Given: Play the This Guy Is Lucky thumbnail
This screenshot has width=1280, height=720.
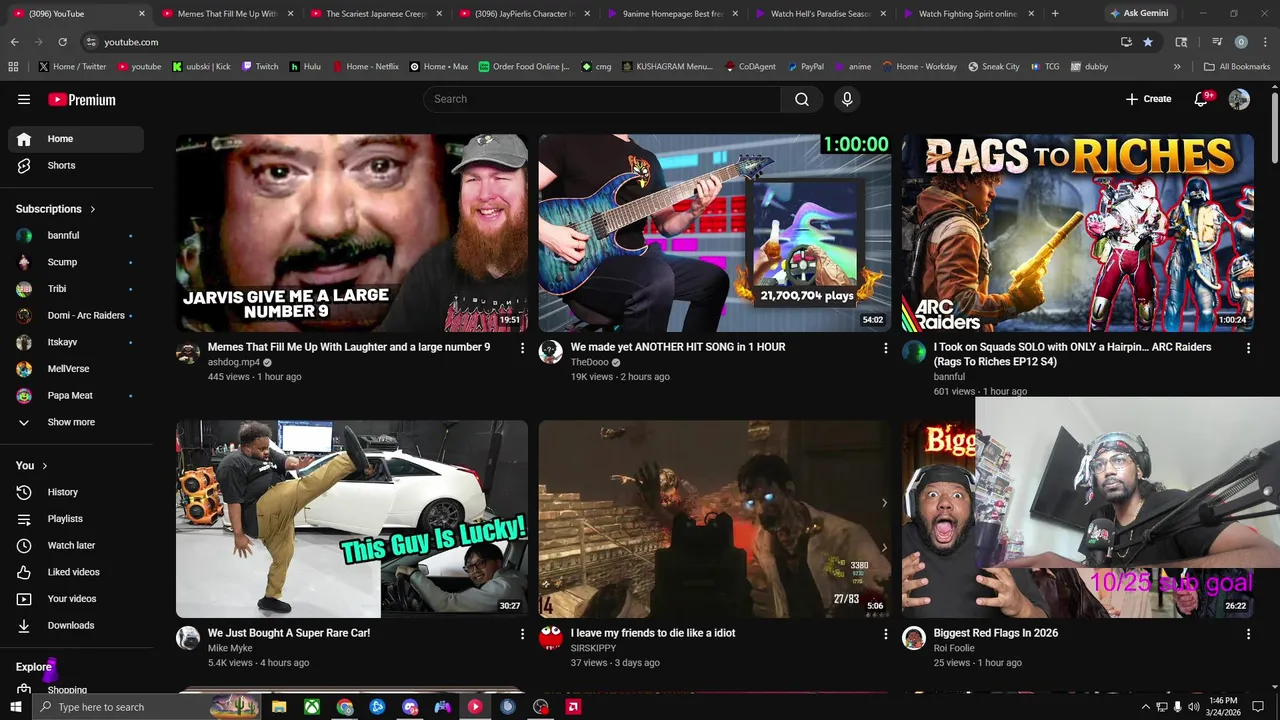Looking at the screenshot, I should point(352,519).
